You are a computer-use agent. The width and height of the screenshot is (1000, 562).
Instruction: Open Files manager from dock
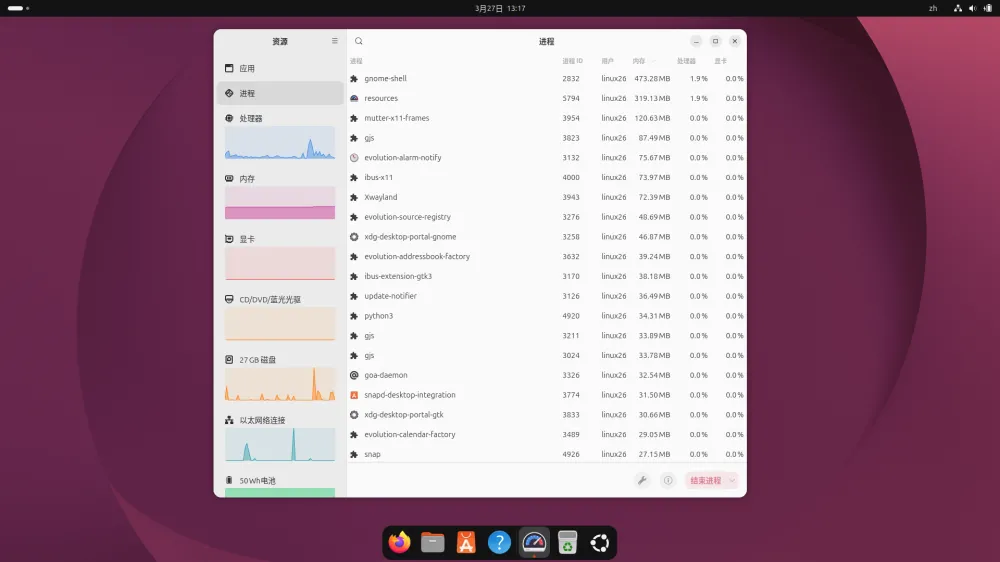(x=432, y=543)
